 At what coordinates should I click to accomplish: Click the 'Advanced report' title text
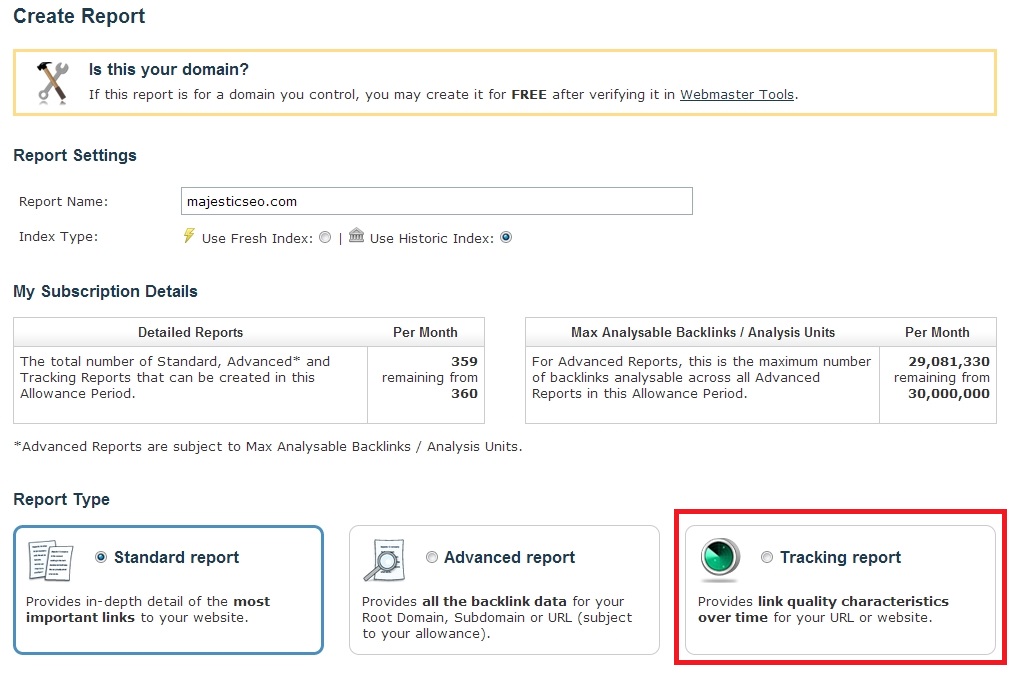[x=510, y=557]
